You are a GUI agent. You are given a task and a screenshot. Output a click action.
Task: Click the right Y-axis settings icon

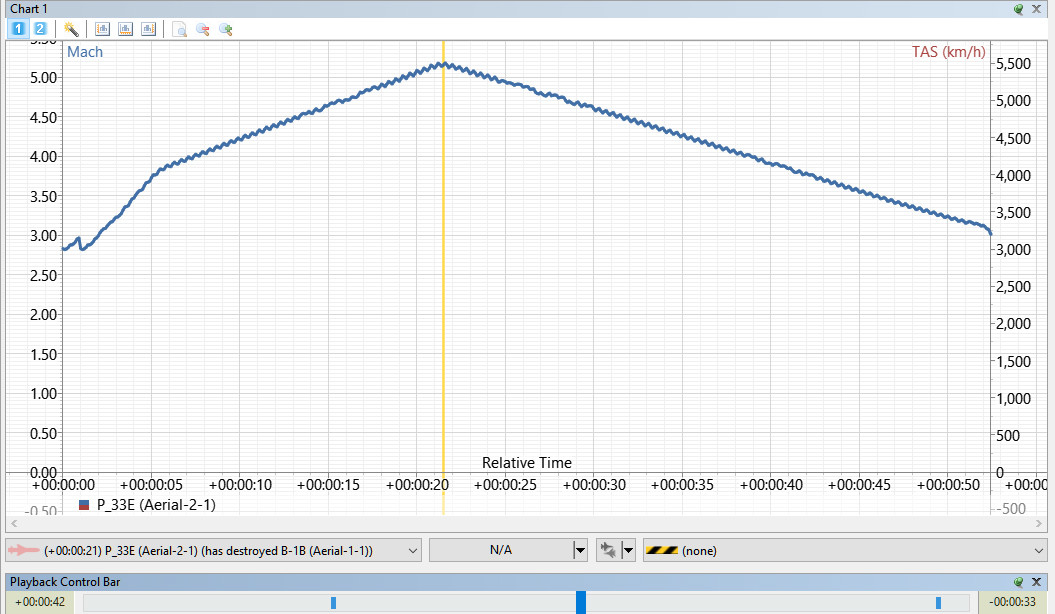[148, 29]
